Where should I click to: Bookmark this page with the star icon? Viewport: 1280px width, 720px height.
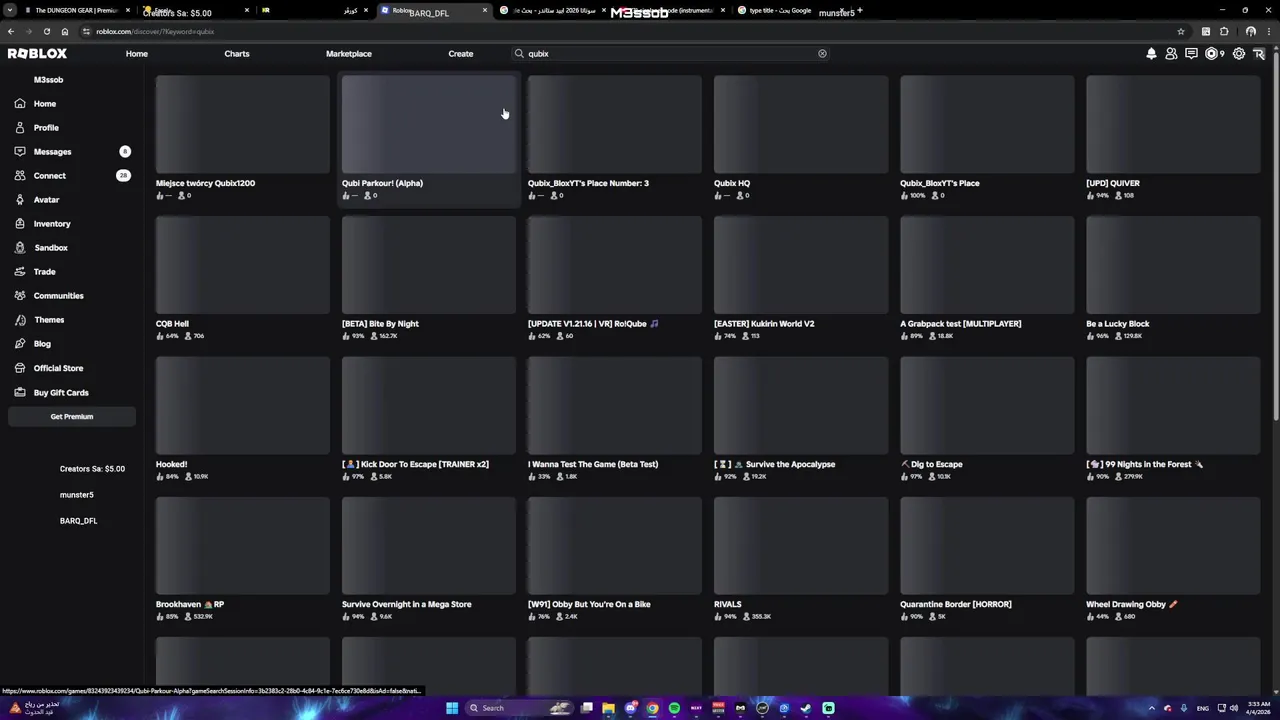point(1181,31)
